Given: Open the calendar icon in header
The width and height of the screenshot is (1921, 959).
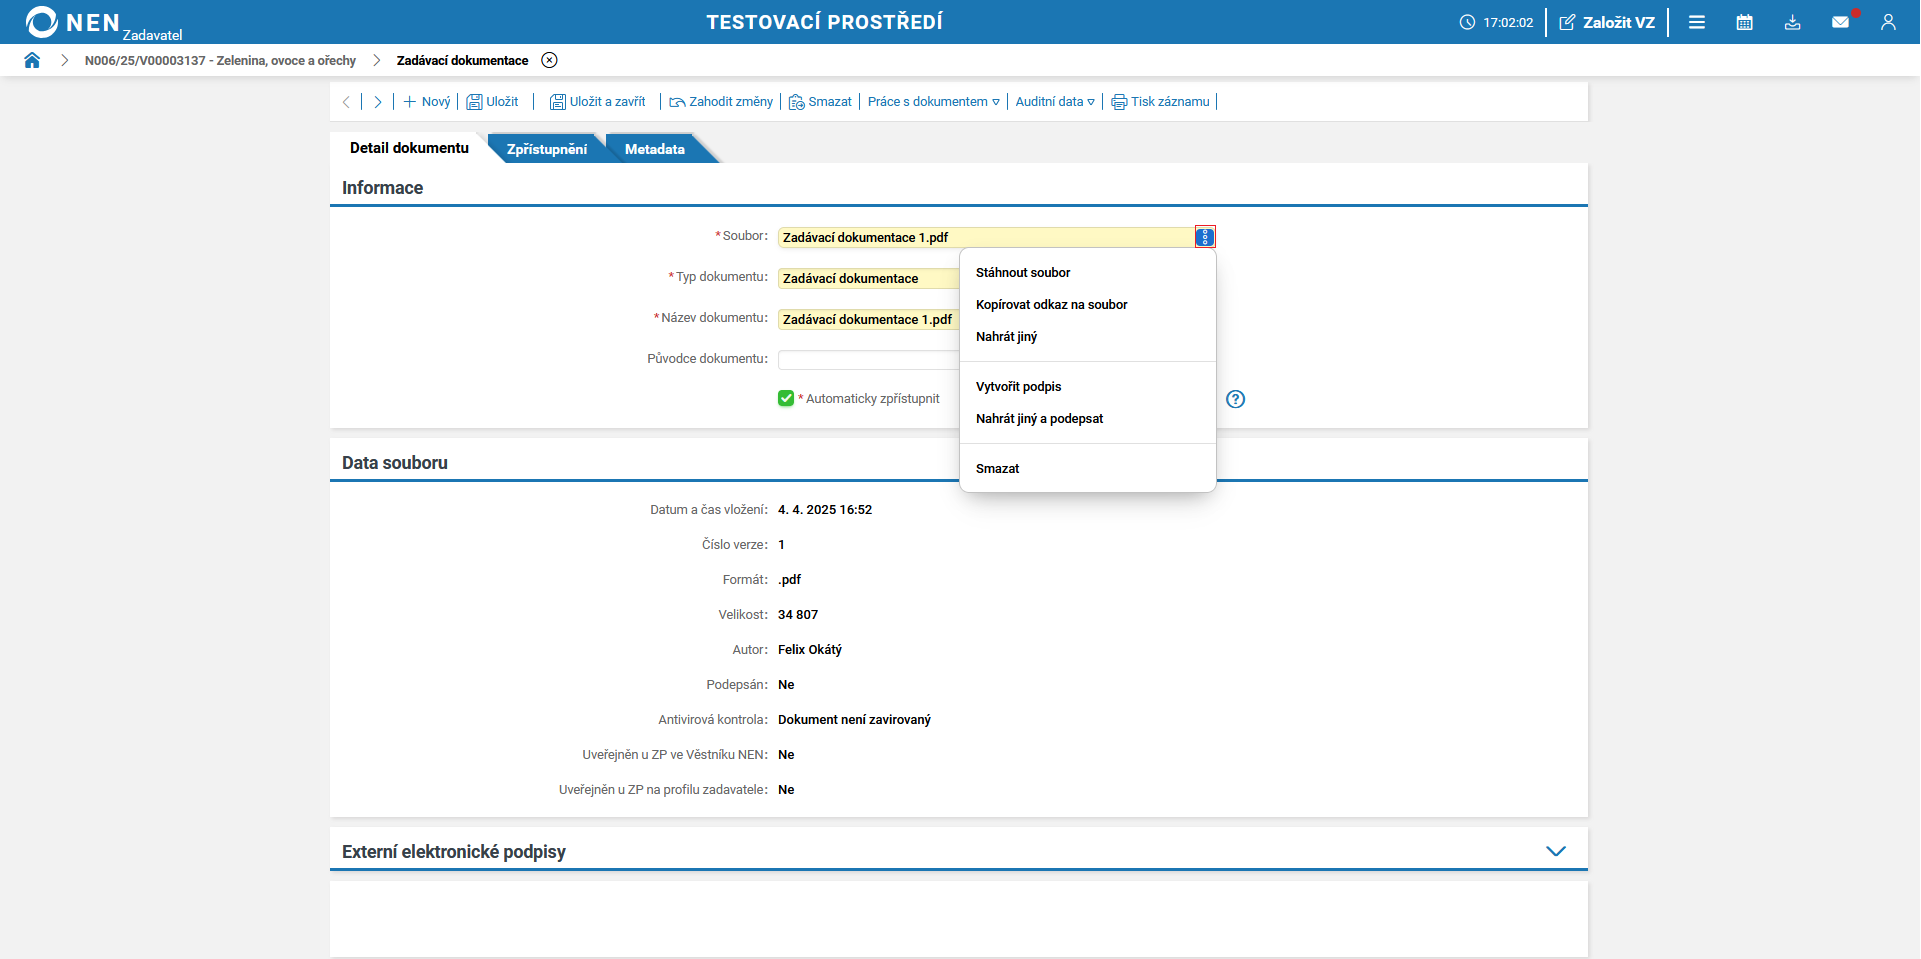Looking at the screenshot, I should click(x=1744, y=22).
